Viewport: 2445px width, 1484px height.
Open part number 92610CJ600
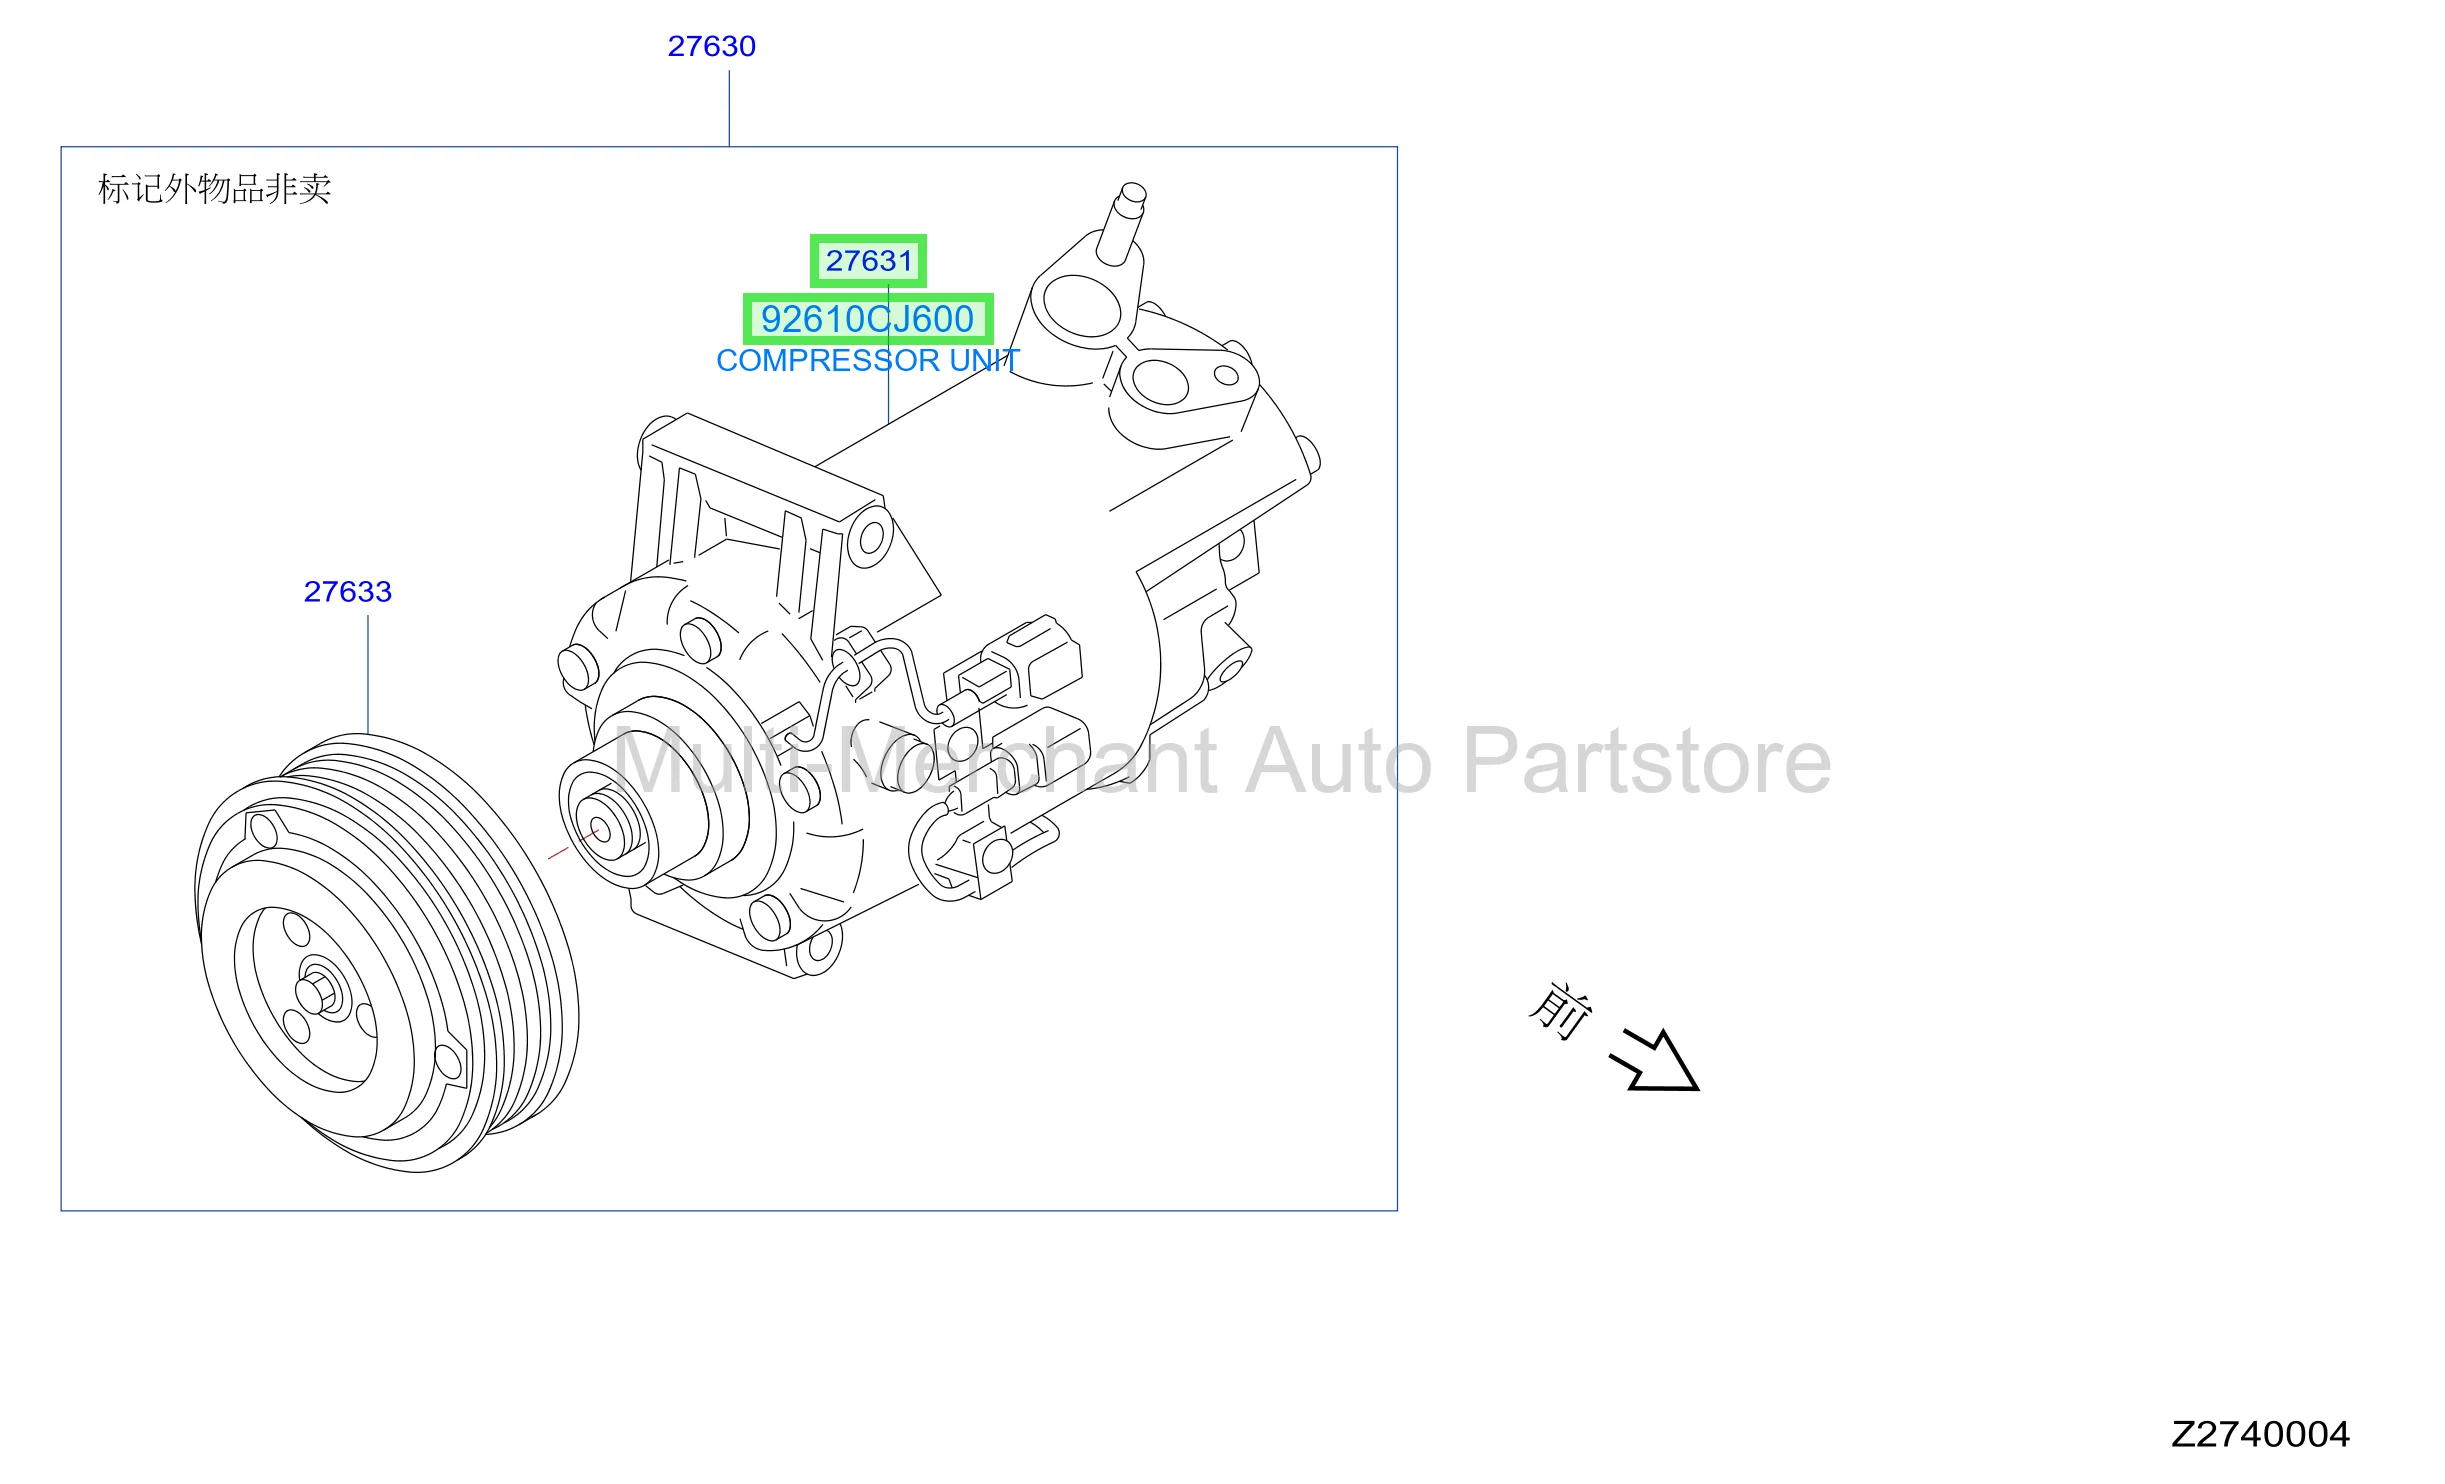tap(867, 319)
